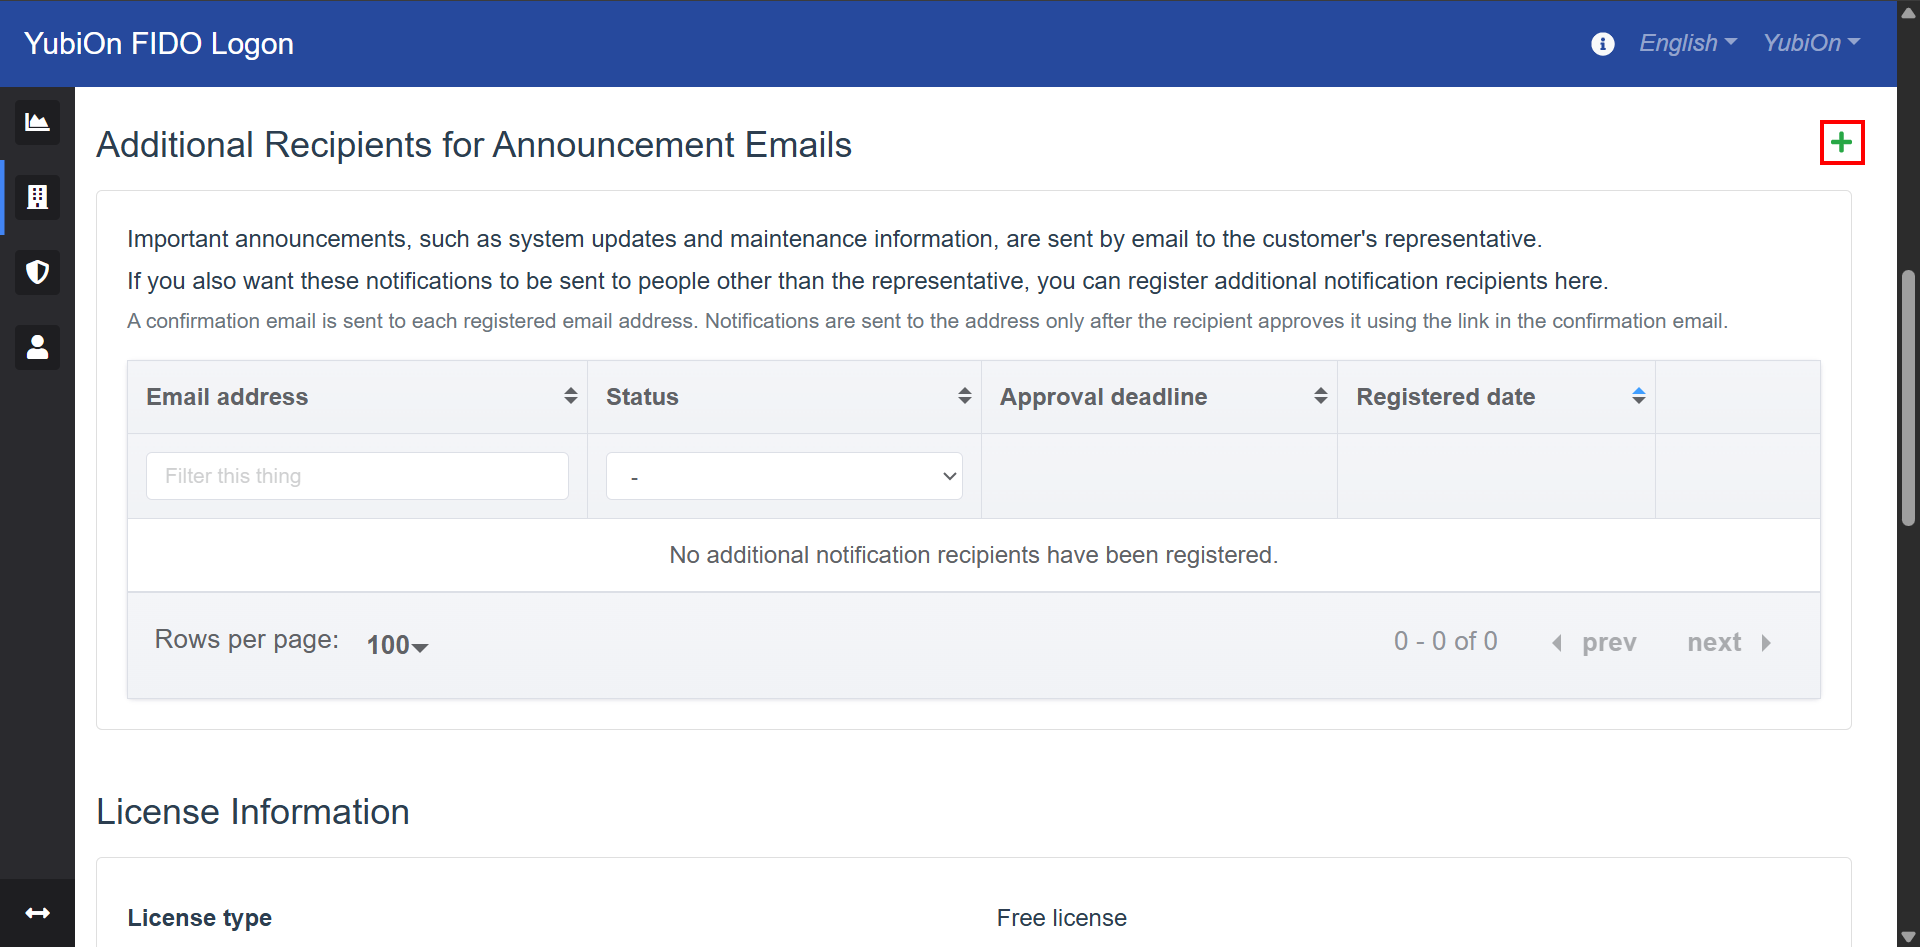
Task: Change rows per page from 100
Action: tap(397, 645)
